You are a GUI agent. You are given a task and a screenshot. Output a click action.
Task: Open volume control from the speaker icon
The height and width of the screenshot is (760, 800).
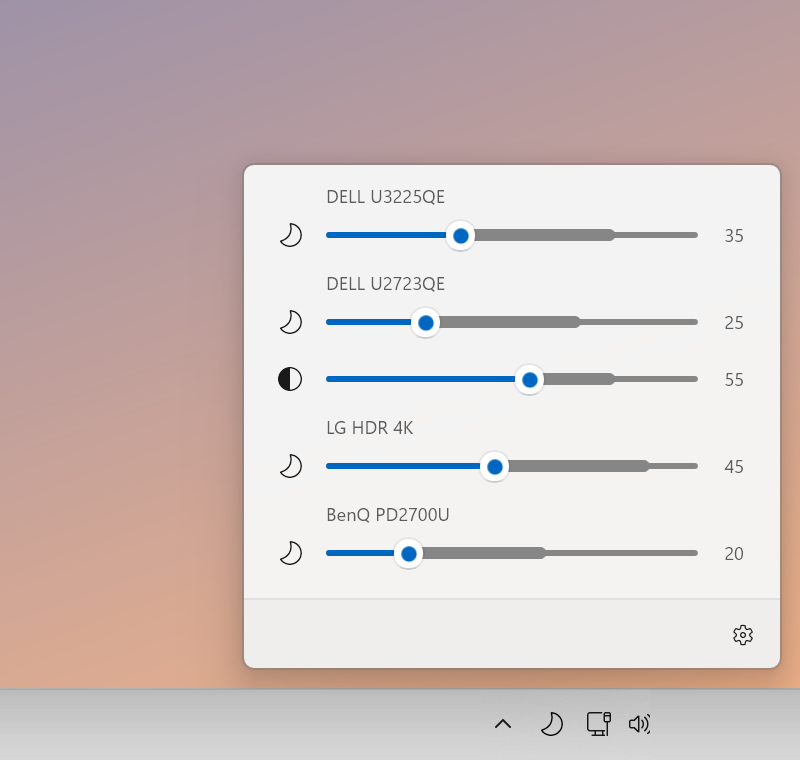point(640,724)
